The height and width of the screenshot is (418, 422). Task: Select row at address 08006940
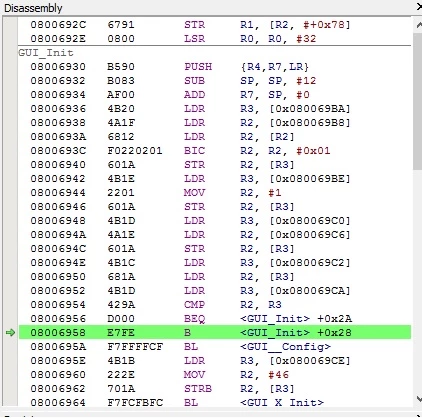tap(215, 165)
